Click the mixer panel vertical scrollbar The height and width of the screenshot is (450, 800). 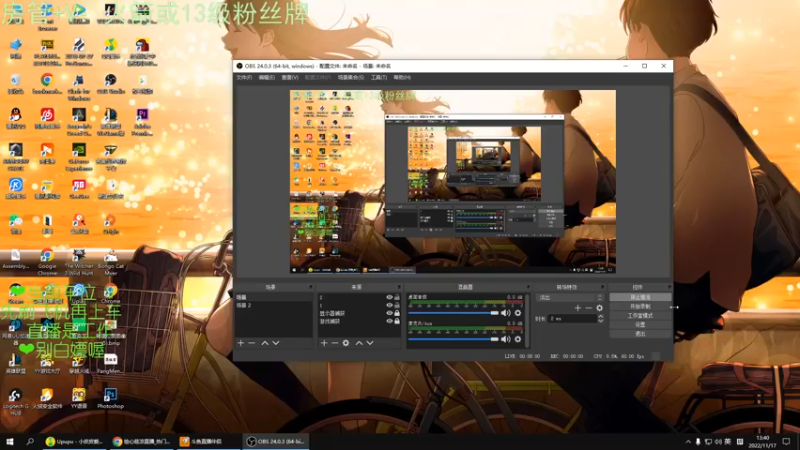(527, 320)
